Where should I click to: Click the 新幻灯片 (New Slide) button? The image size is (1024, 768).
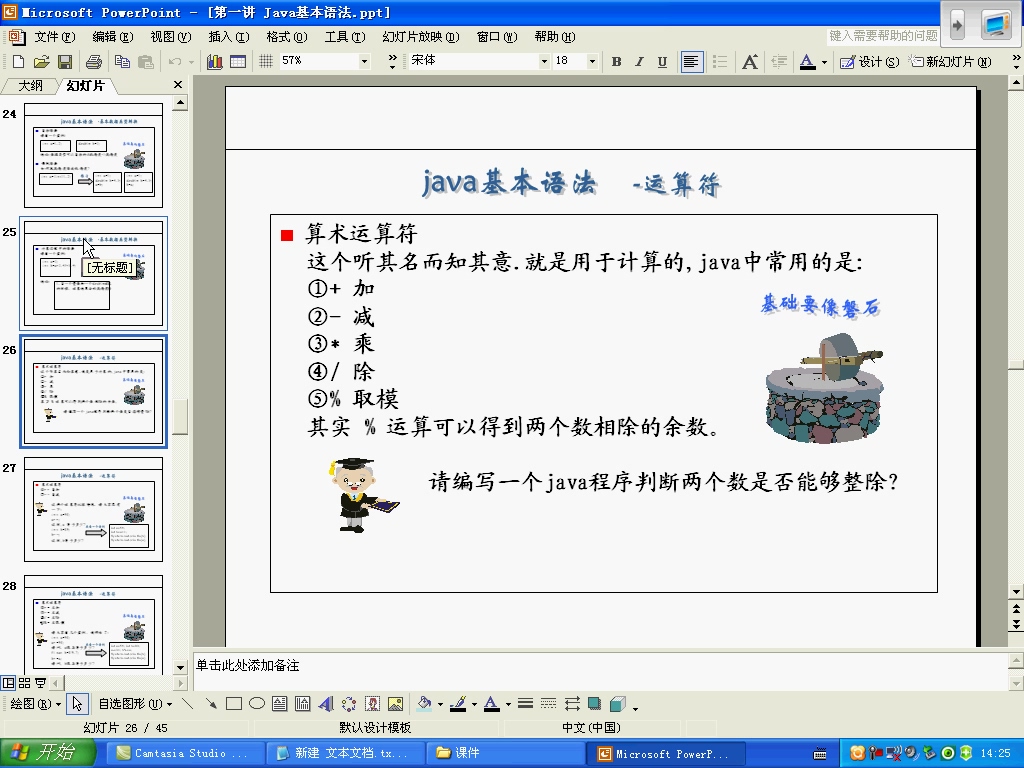coord(951,61)
